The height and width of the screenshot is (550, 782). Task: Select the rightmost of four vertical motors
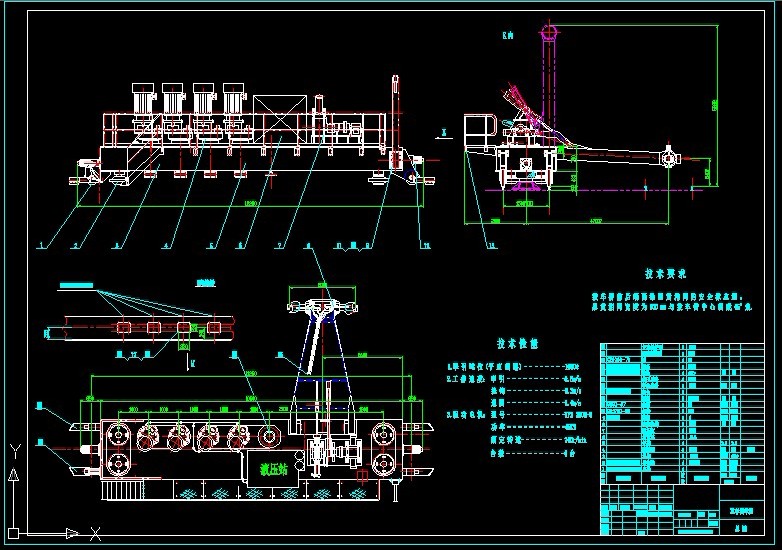click(234, 100)
